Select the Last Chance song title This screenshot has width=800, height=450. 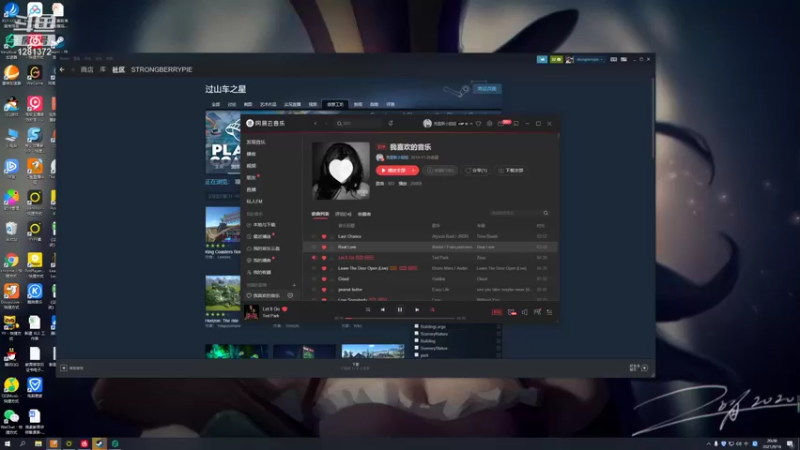click(349, 236)
